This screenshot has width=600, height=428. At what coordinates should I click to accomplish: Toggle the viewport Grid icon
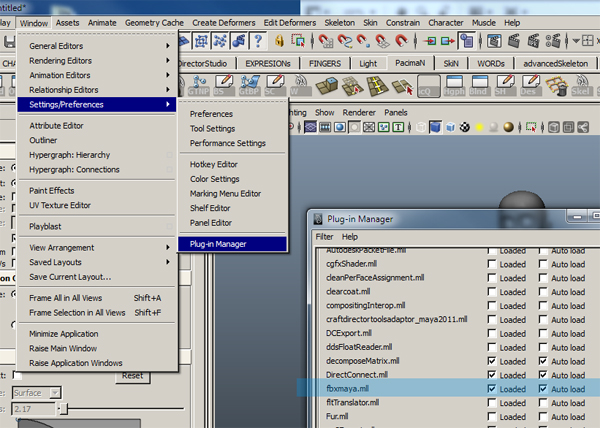[x=310, y=127]
